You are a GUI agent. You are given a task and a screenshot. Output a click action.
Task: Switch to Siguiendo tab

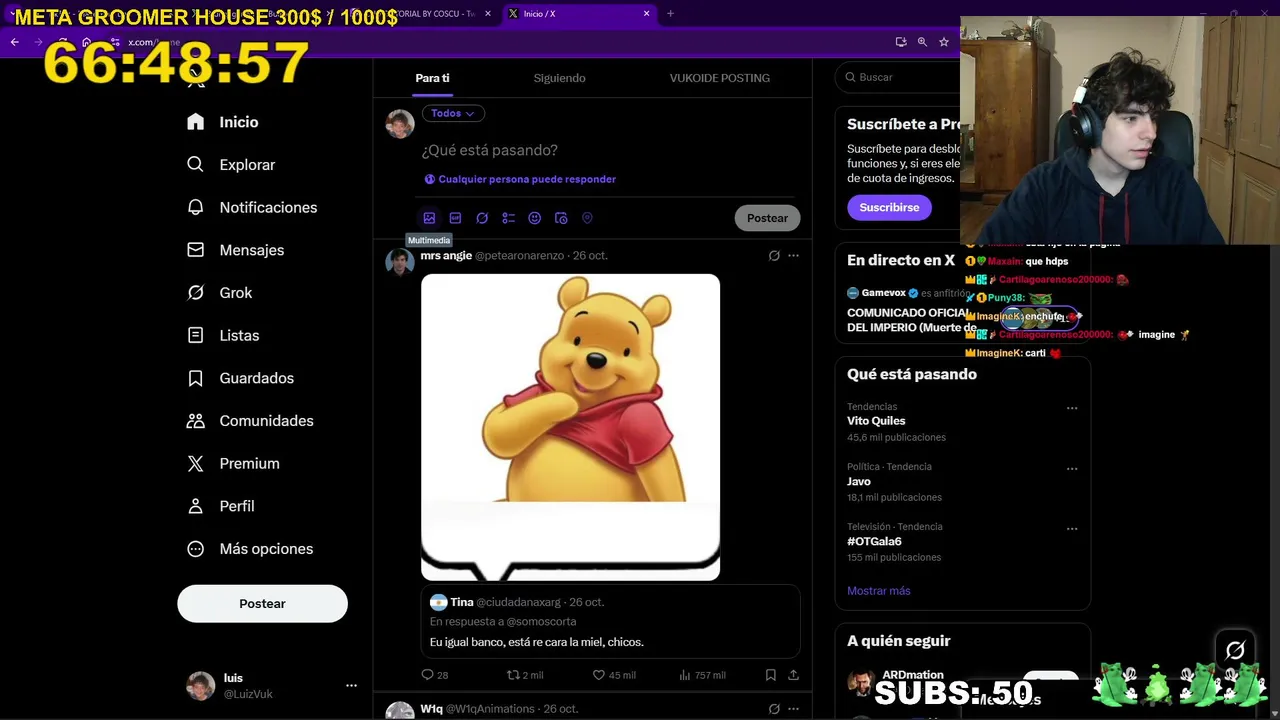559,78
